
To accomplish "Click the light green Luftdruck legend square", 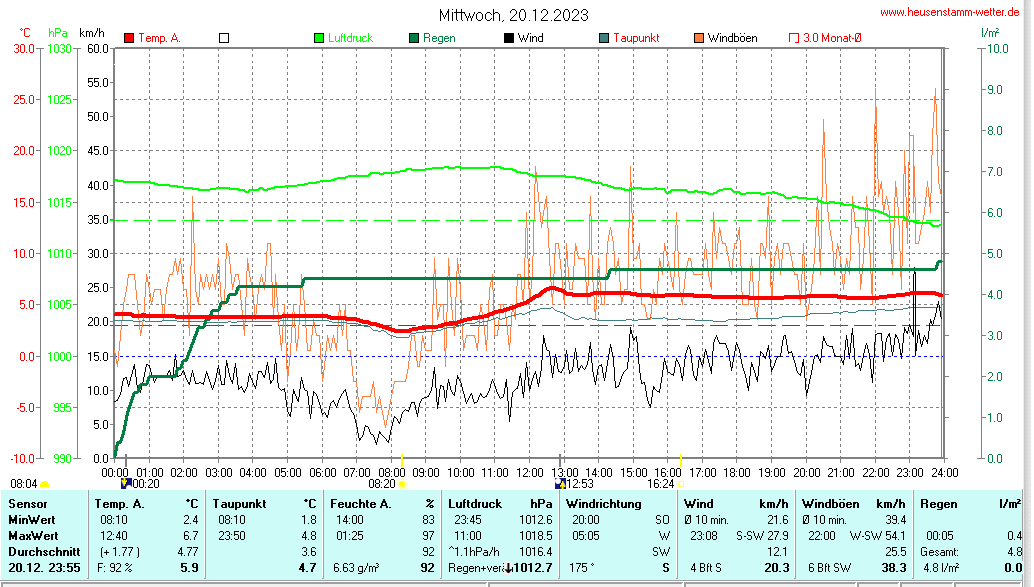I will click(x=320, y=38).
